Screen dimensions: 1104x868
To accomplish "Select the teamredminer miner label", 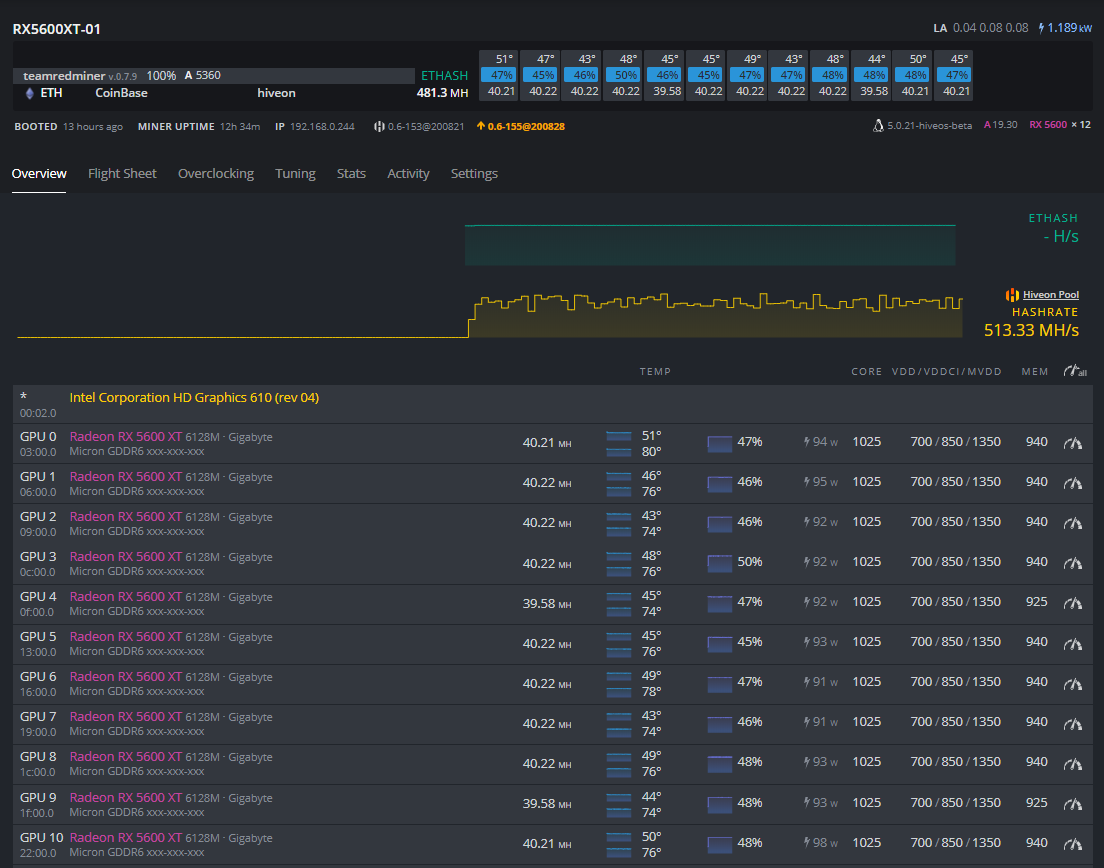I will pyautogui.click(x=64, y=75).
